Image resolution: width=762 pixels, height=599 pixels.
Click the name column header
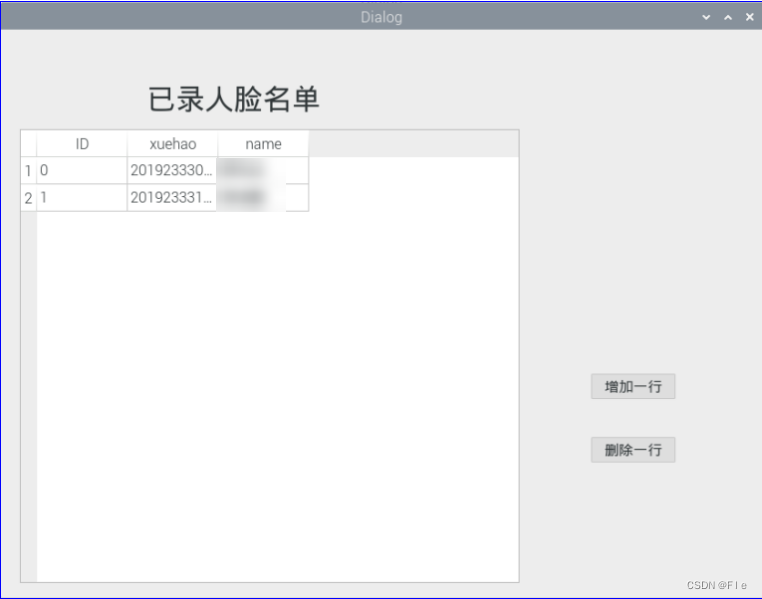tap(263, 144)
